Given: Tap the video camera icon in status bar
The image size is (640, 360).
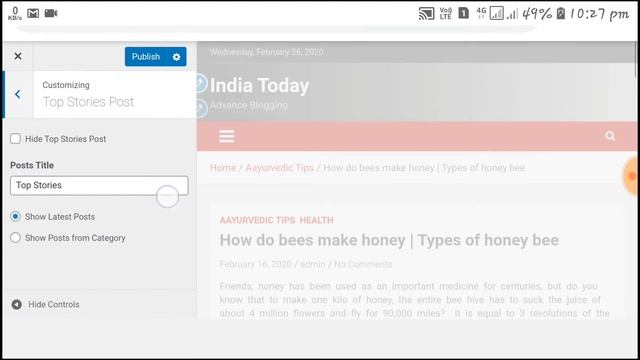Looking at the screenshot, I should (x=51, y=13).
